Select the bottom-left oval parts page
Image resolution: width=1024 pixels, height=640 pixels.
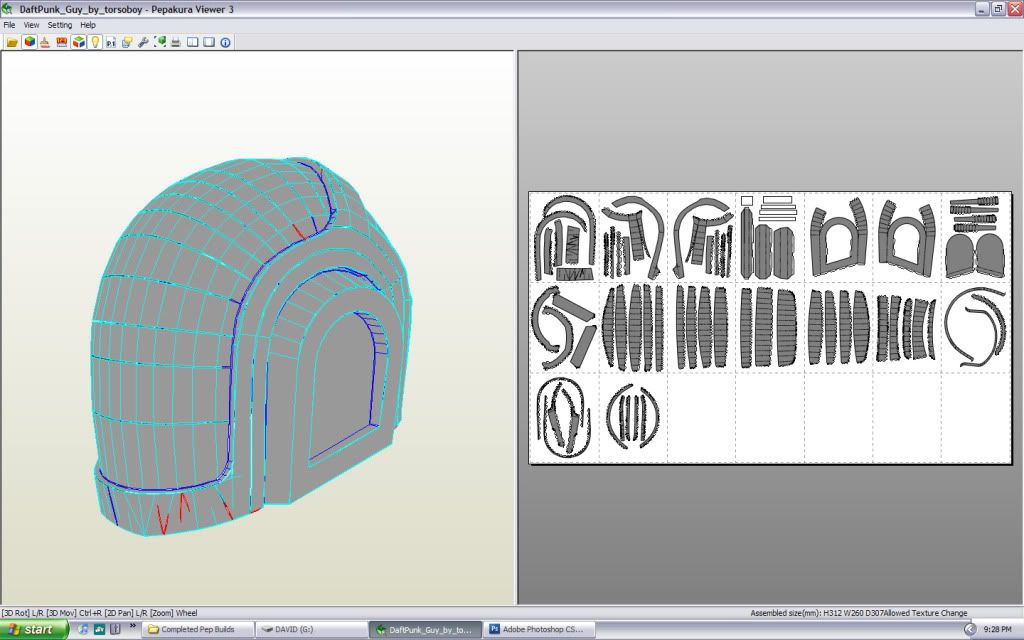565,418
